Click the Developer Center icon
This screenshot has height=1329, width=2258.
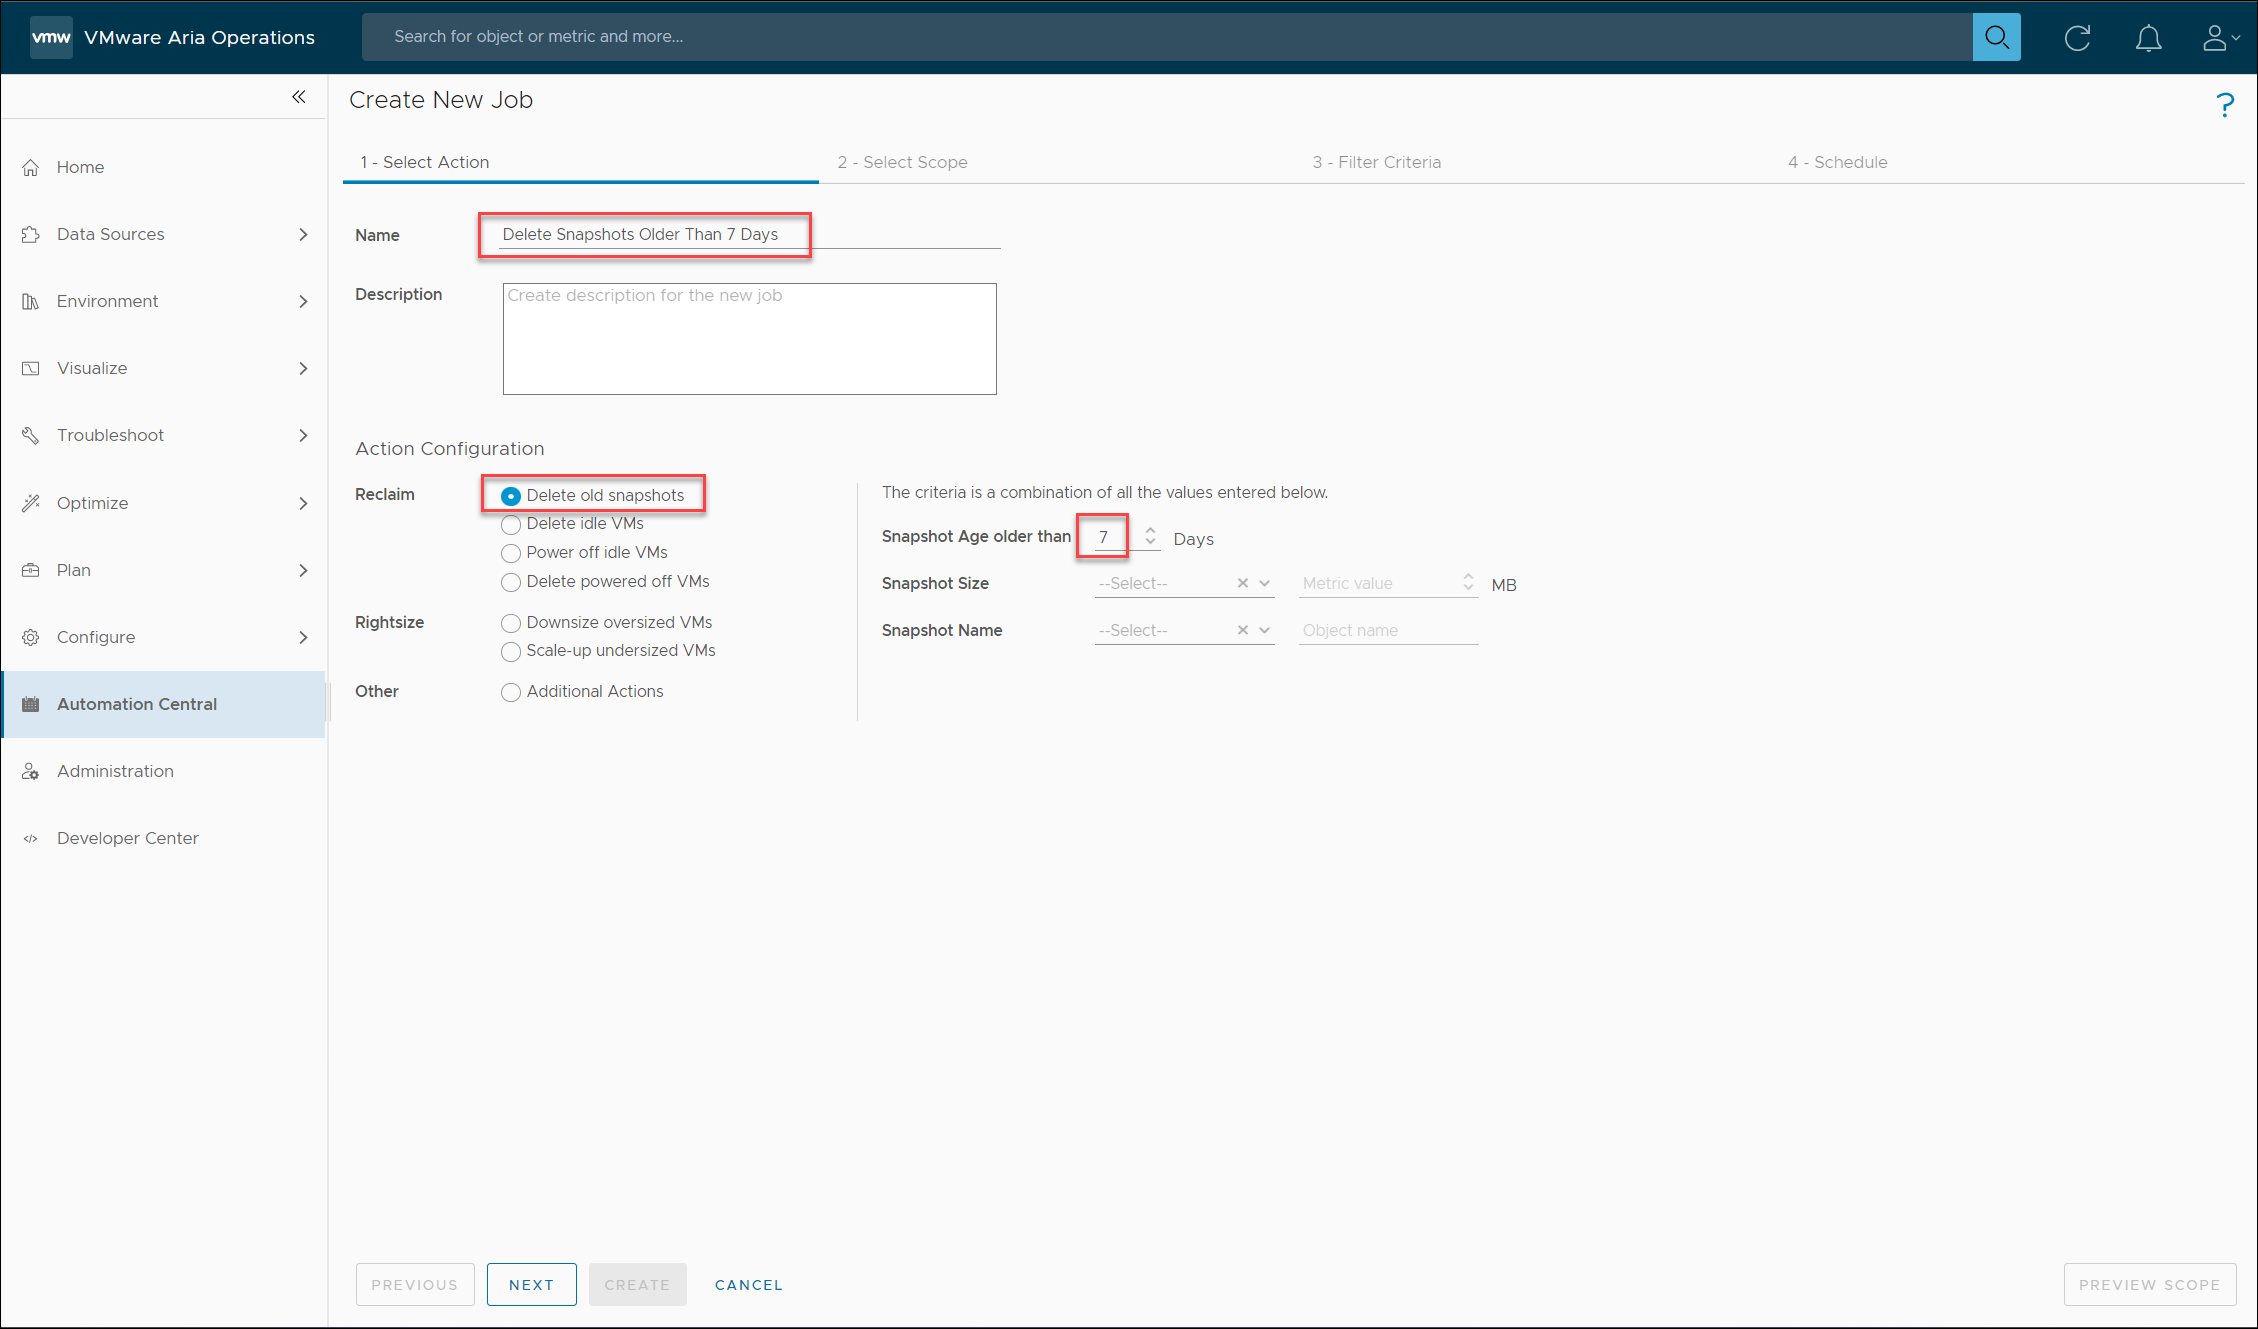pyautogui.click(x=31, y=838)
